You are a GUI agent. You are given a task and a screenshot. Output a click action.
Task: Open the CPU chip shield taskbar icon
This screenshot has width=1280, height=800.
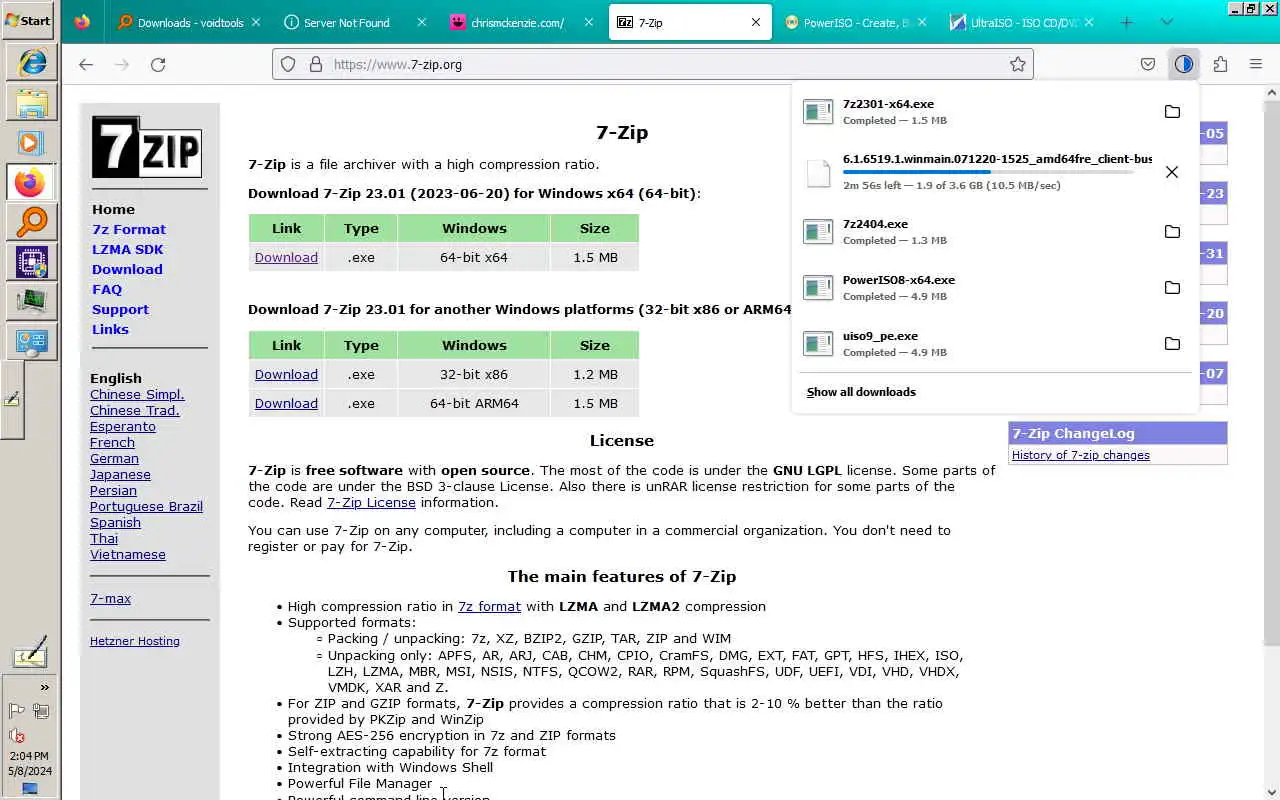coord(31,263)
